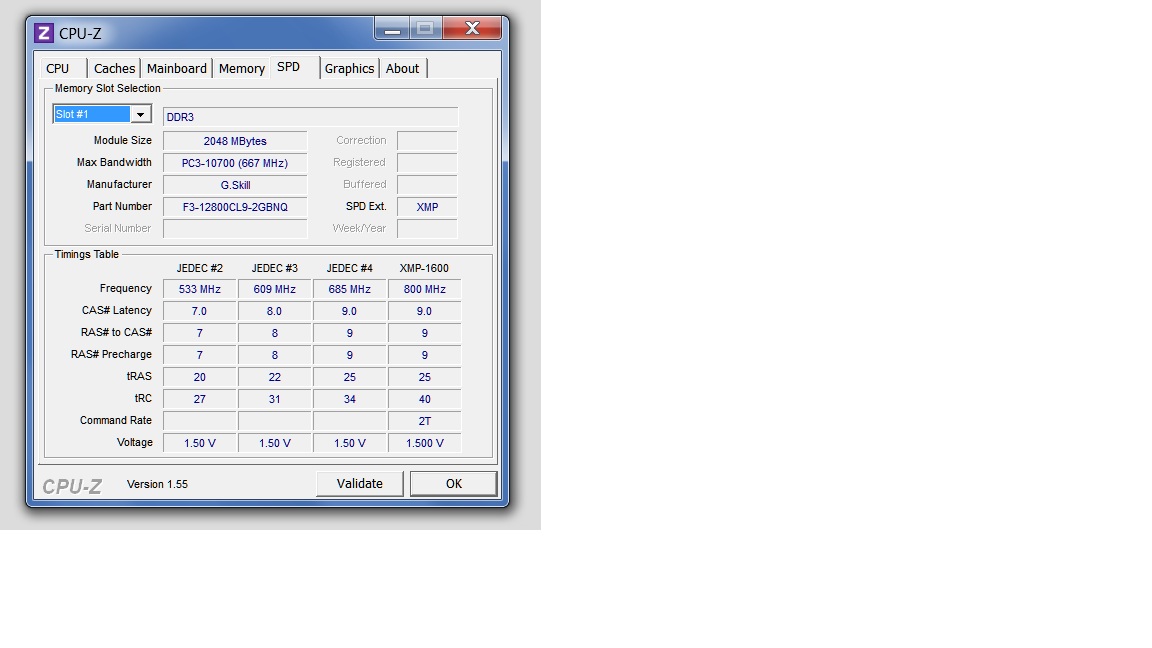Viewport: 1152px width, 648px height.
Task: Click the JEDEC #2 column header
Action: (200, 268)
